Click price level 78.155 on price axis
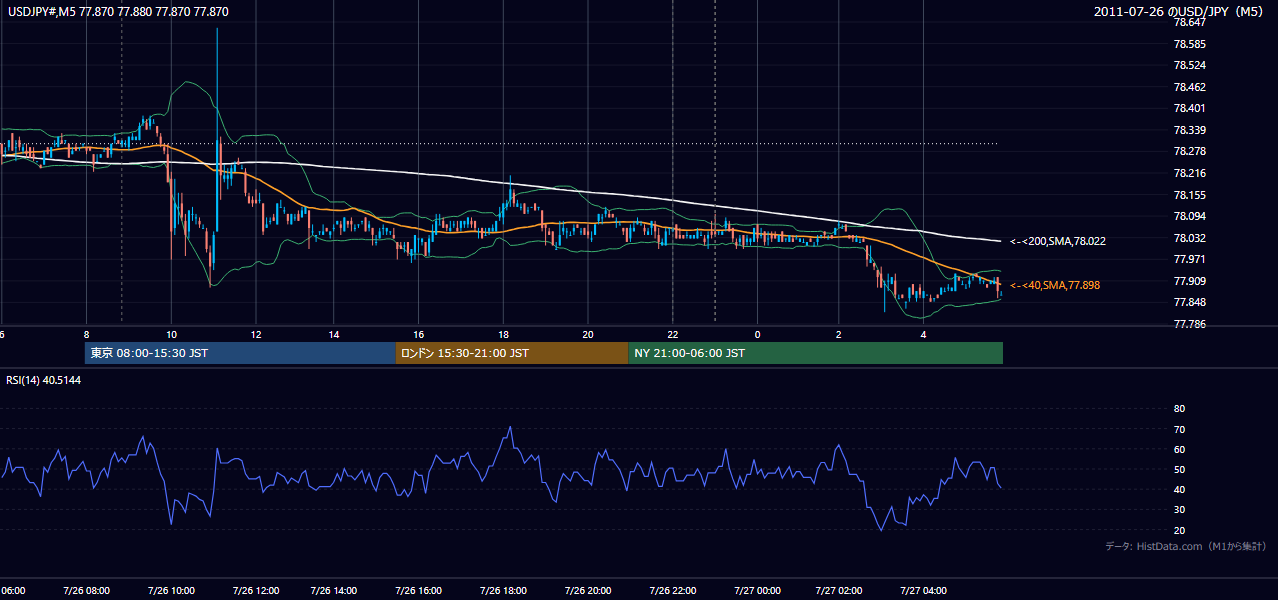 click(x=1189, y=195)
